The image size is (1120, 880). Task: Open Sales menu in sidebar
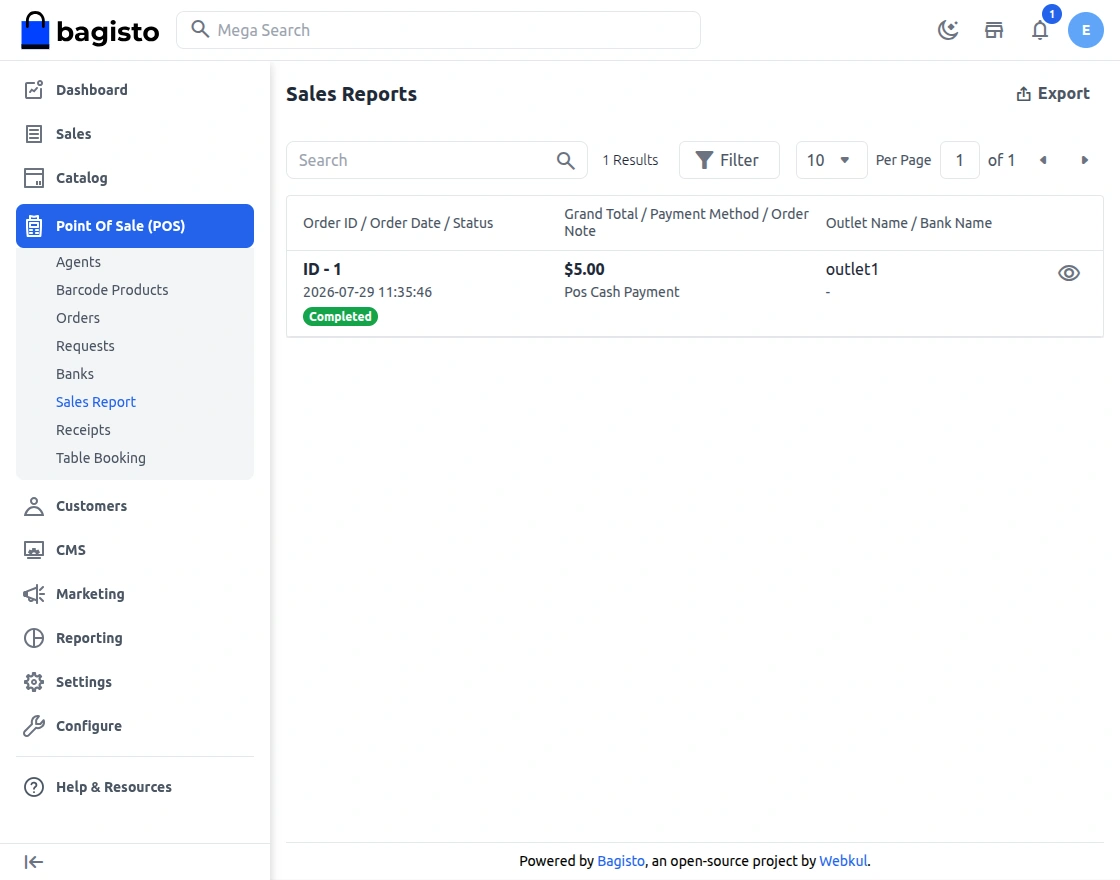click(x=135, y=134)
